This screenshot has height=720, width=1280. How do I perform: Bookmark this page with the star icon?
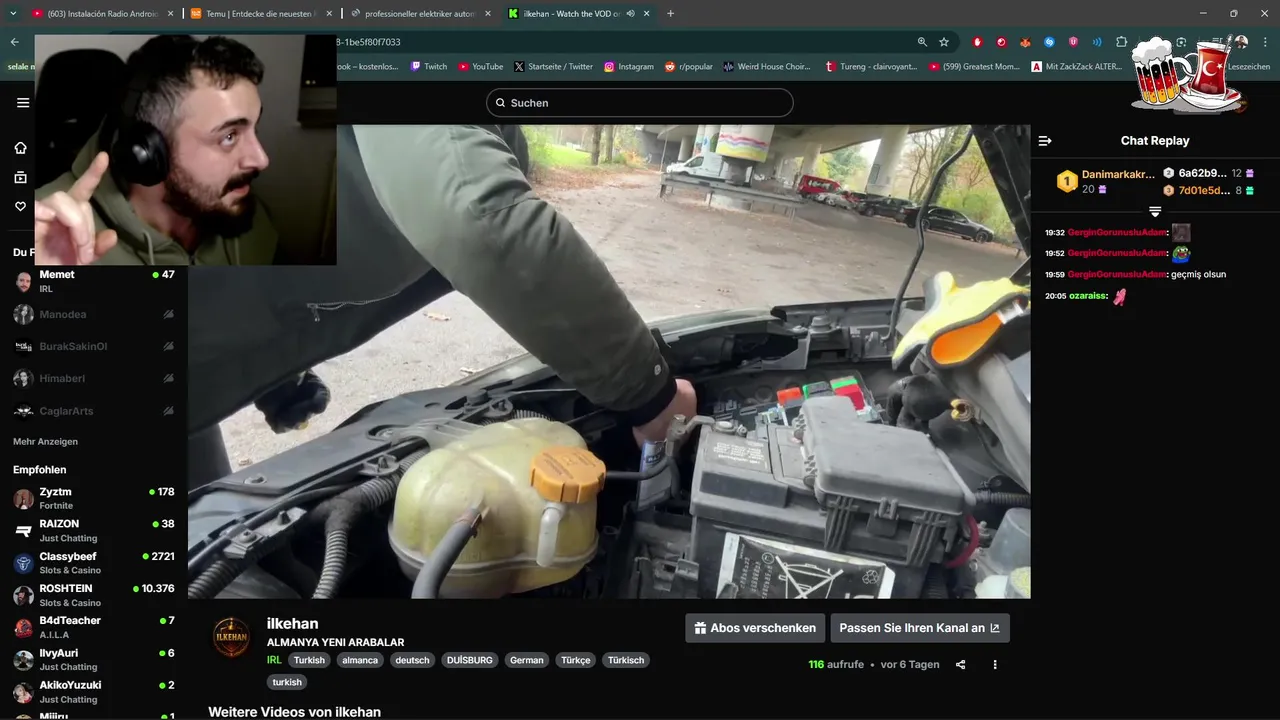(x=944, y=42)
